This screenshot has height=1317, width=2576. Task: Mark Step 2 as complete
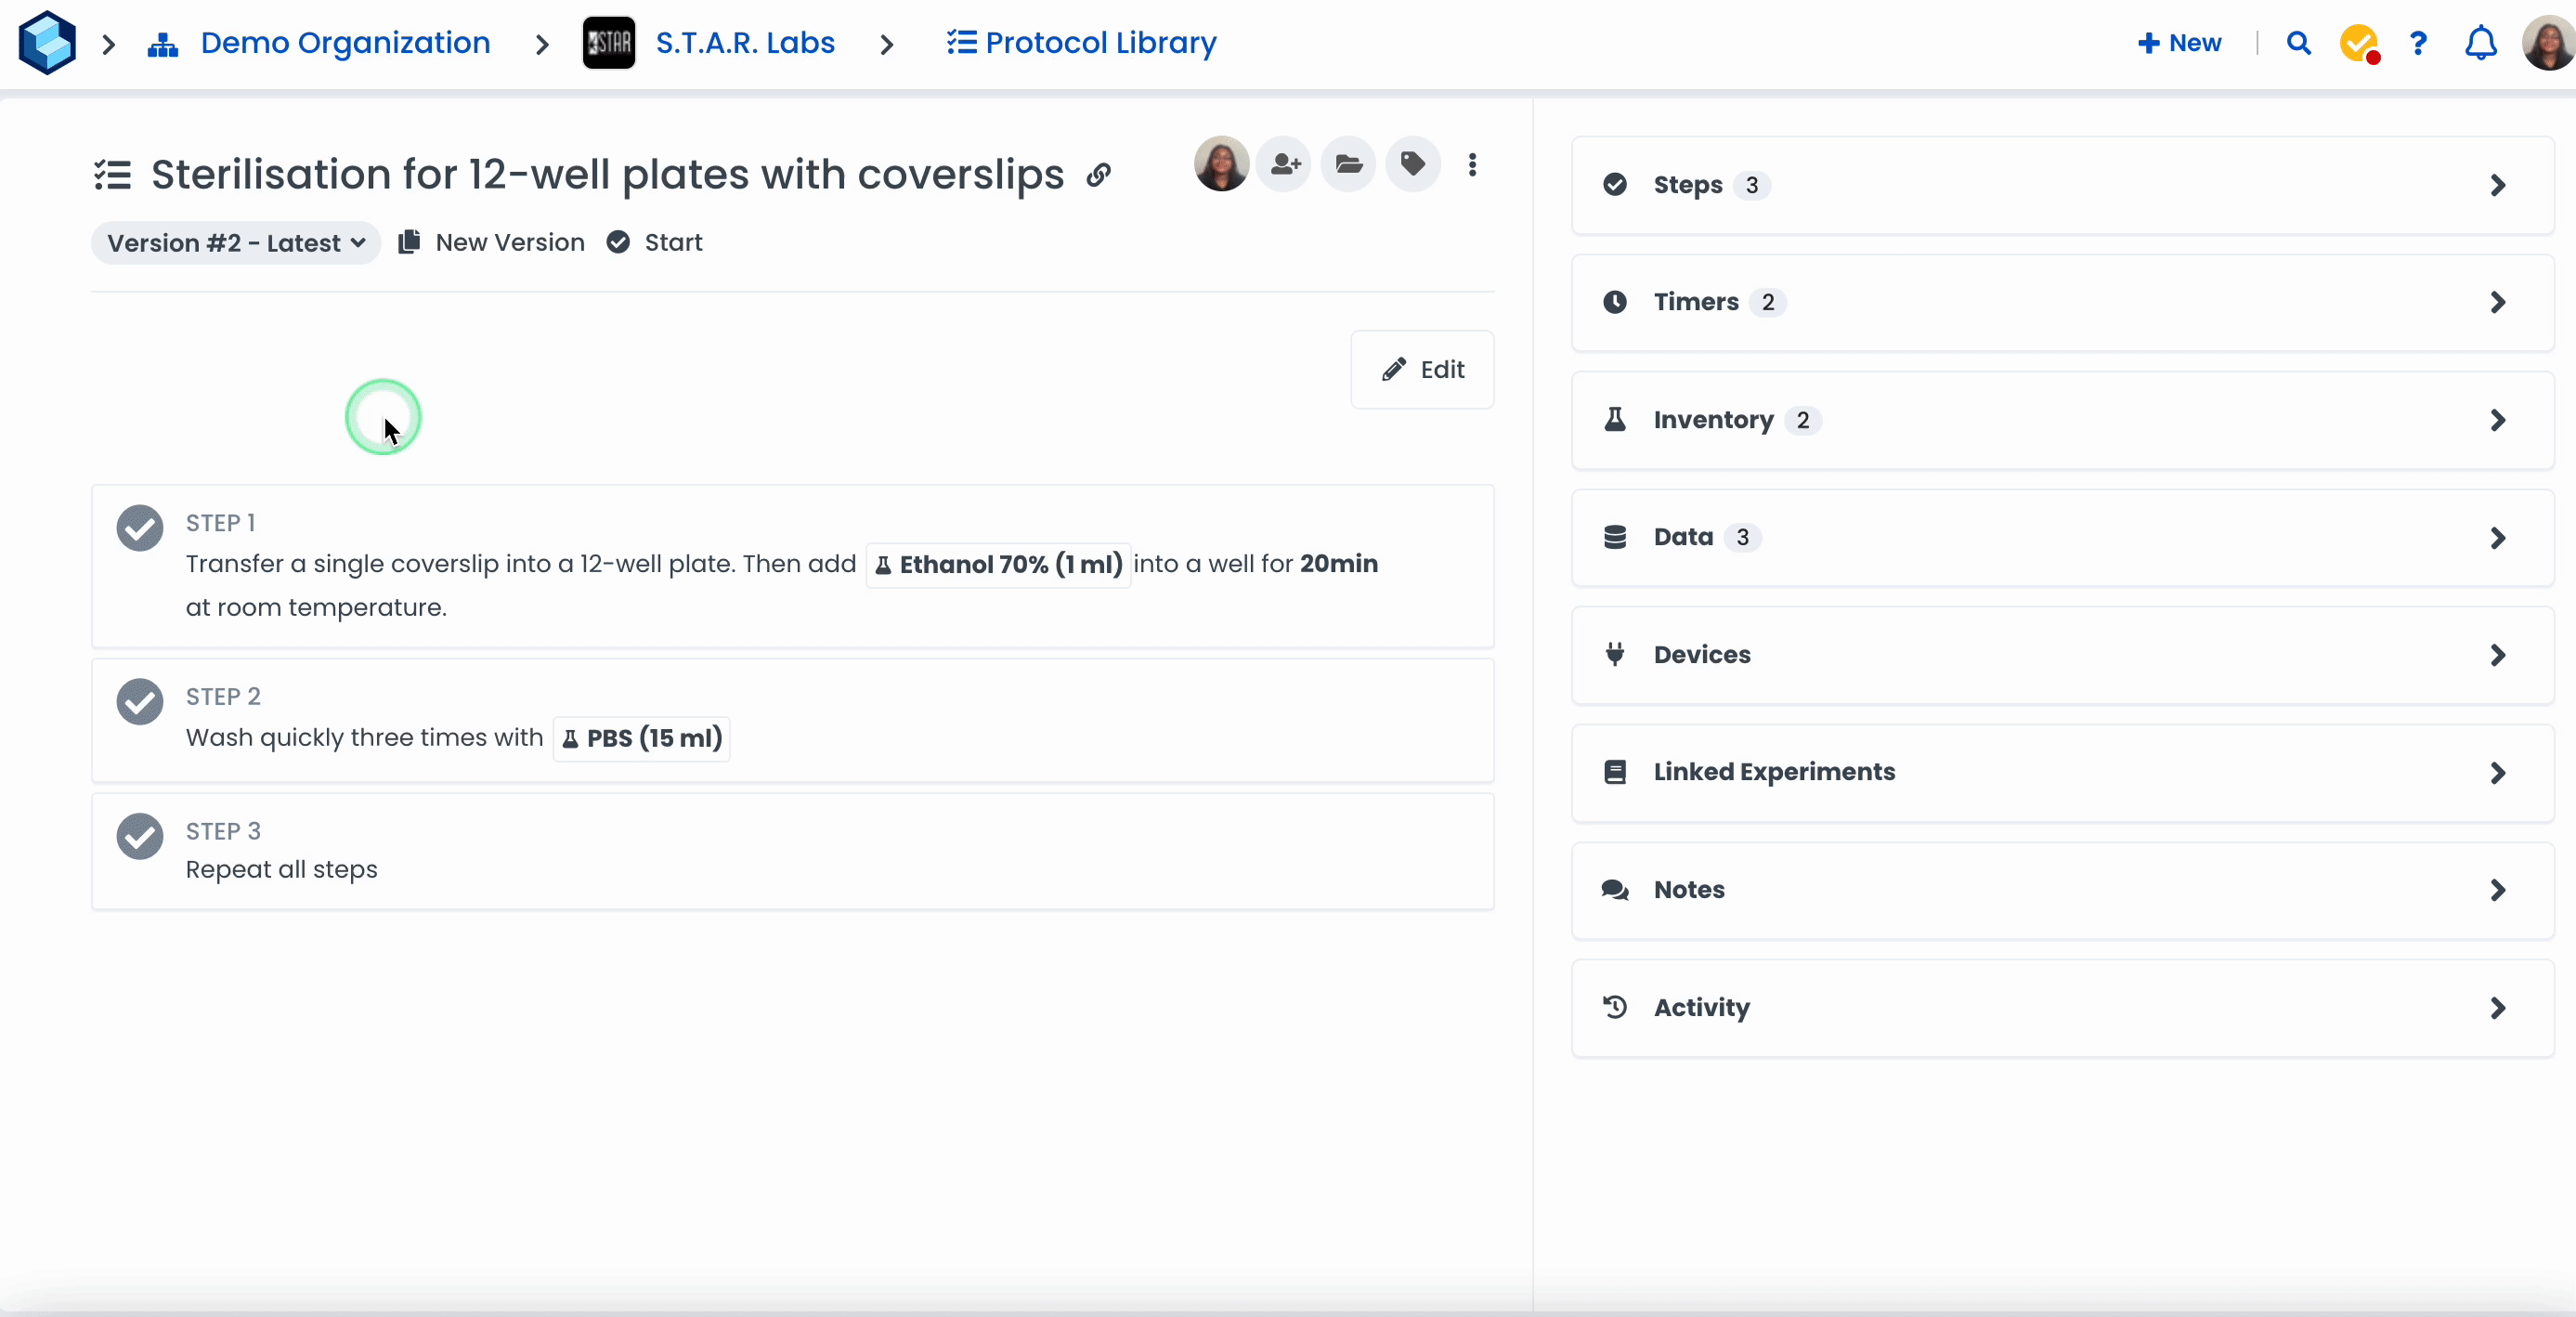click(140, 701)
